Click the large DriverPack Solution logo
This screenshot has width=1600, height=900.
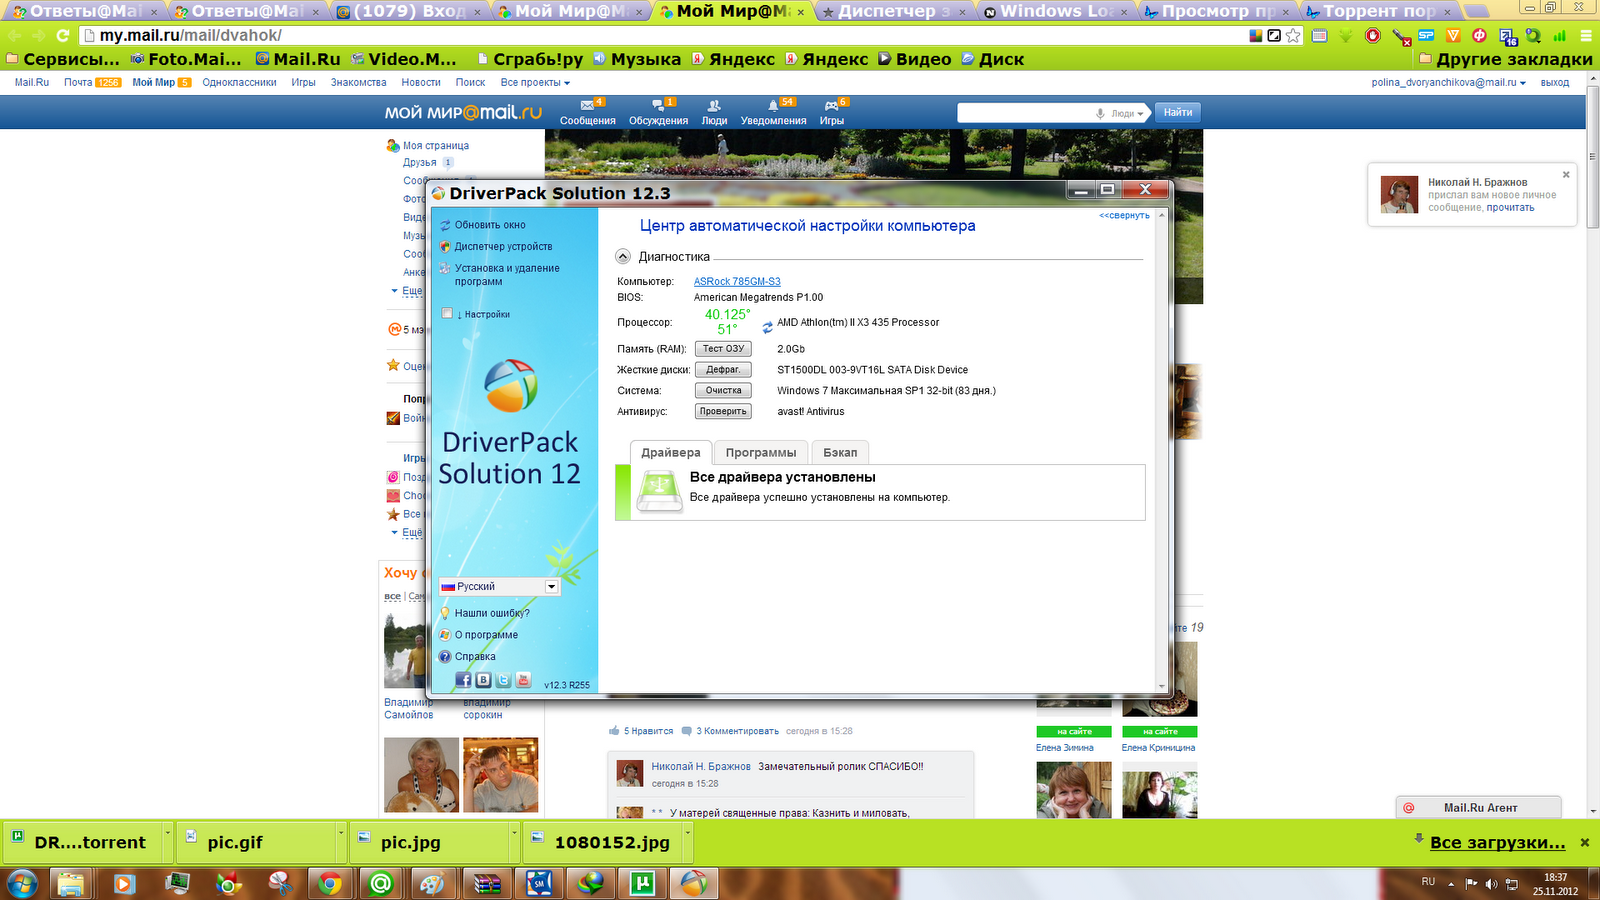510,386
